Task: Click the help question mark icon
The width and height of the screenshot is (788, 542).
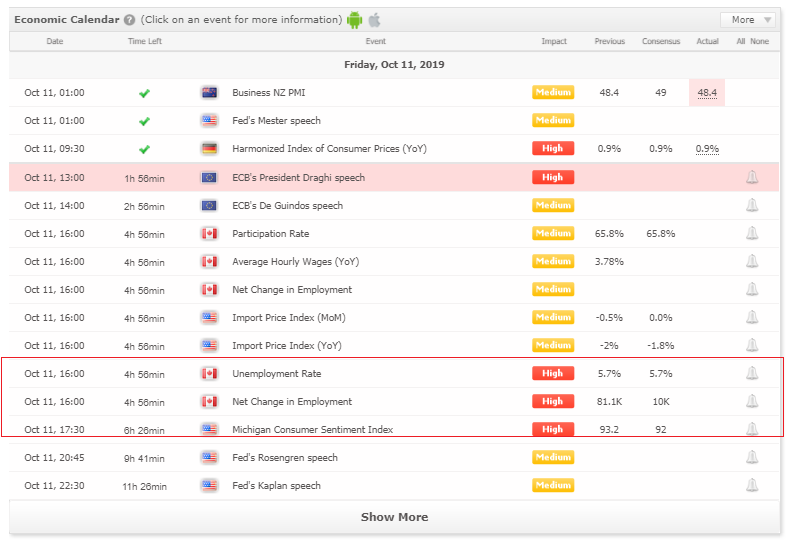Action: [129, 20]
